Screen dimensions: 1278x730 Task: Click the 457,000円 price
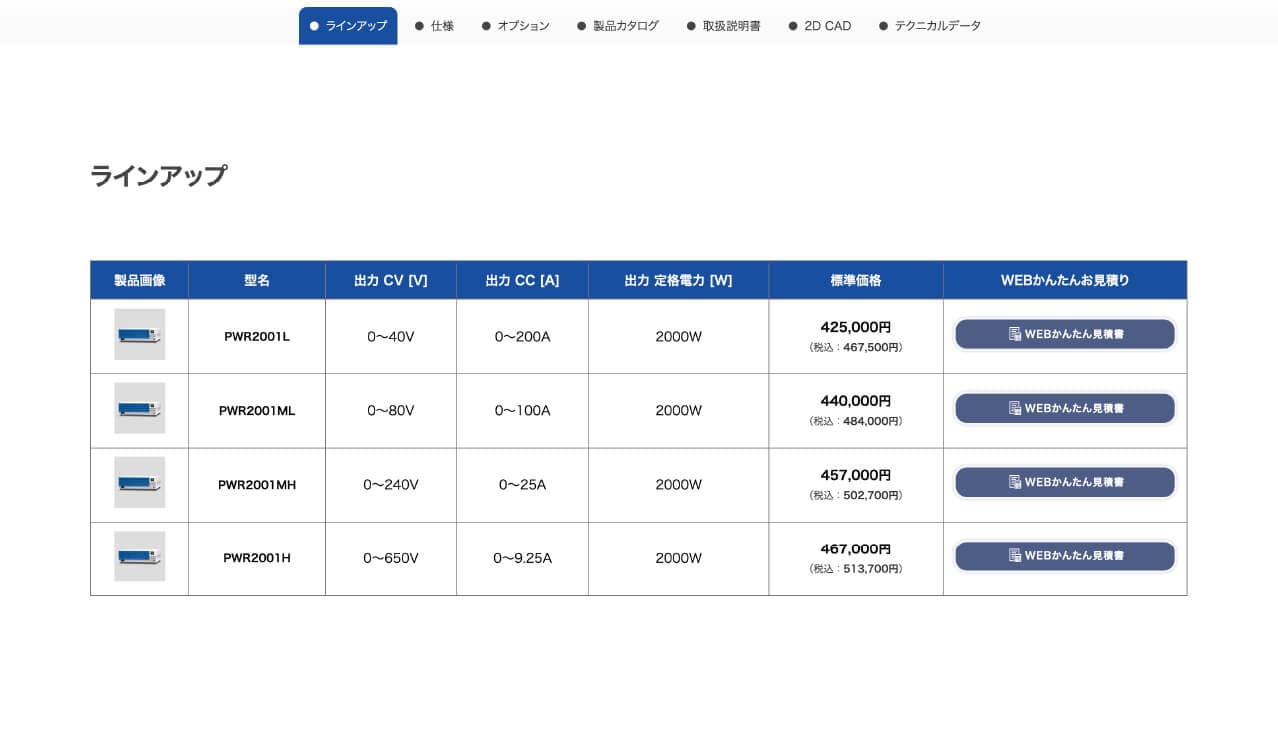tap(856, 475)
